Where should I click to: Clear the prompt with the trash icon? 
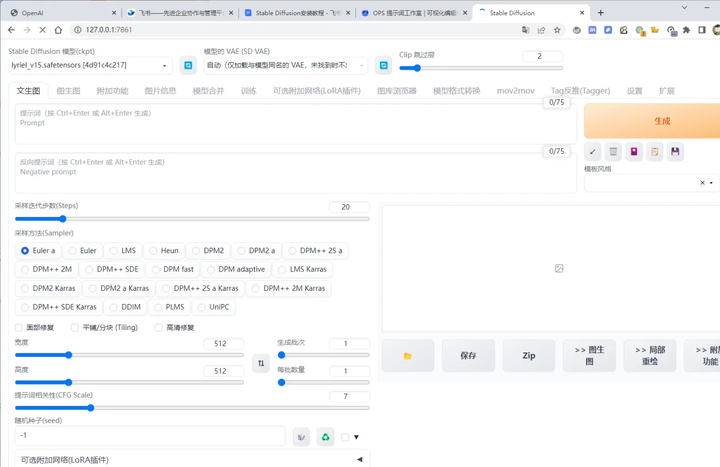pyautogui.click(x=613, y=152)
